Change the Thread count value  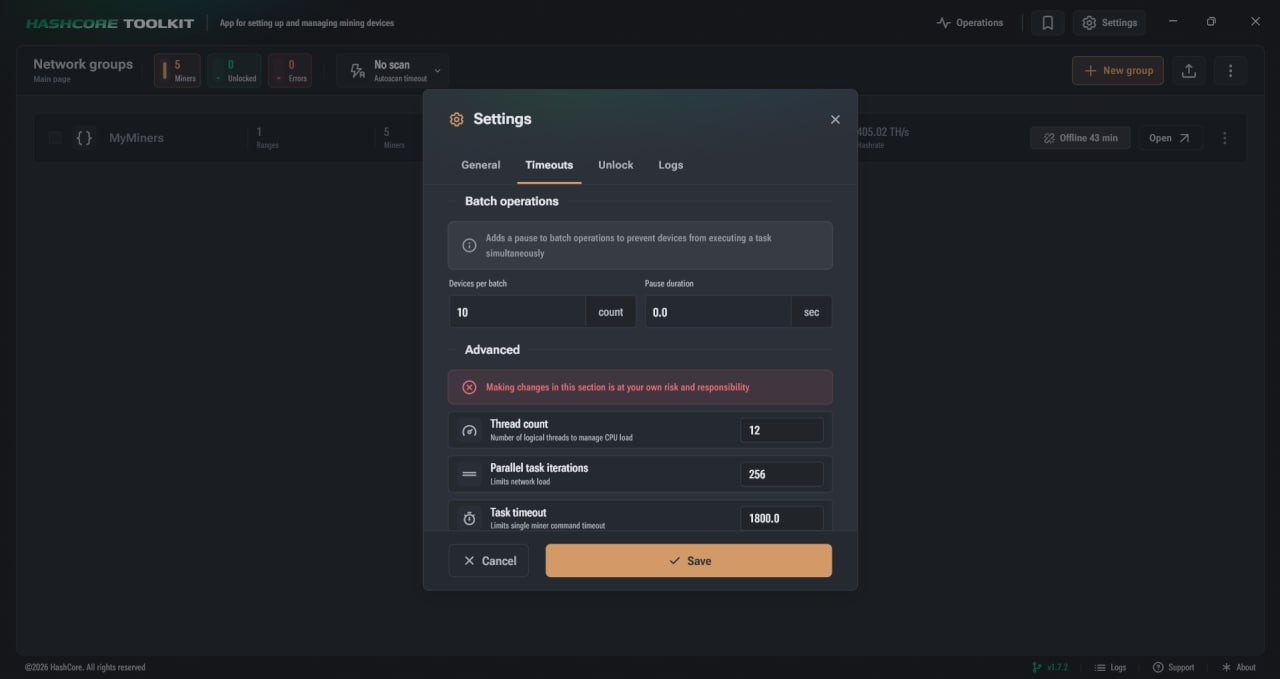pyautogui.click(x=782, y=430)
